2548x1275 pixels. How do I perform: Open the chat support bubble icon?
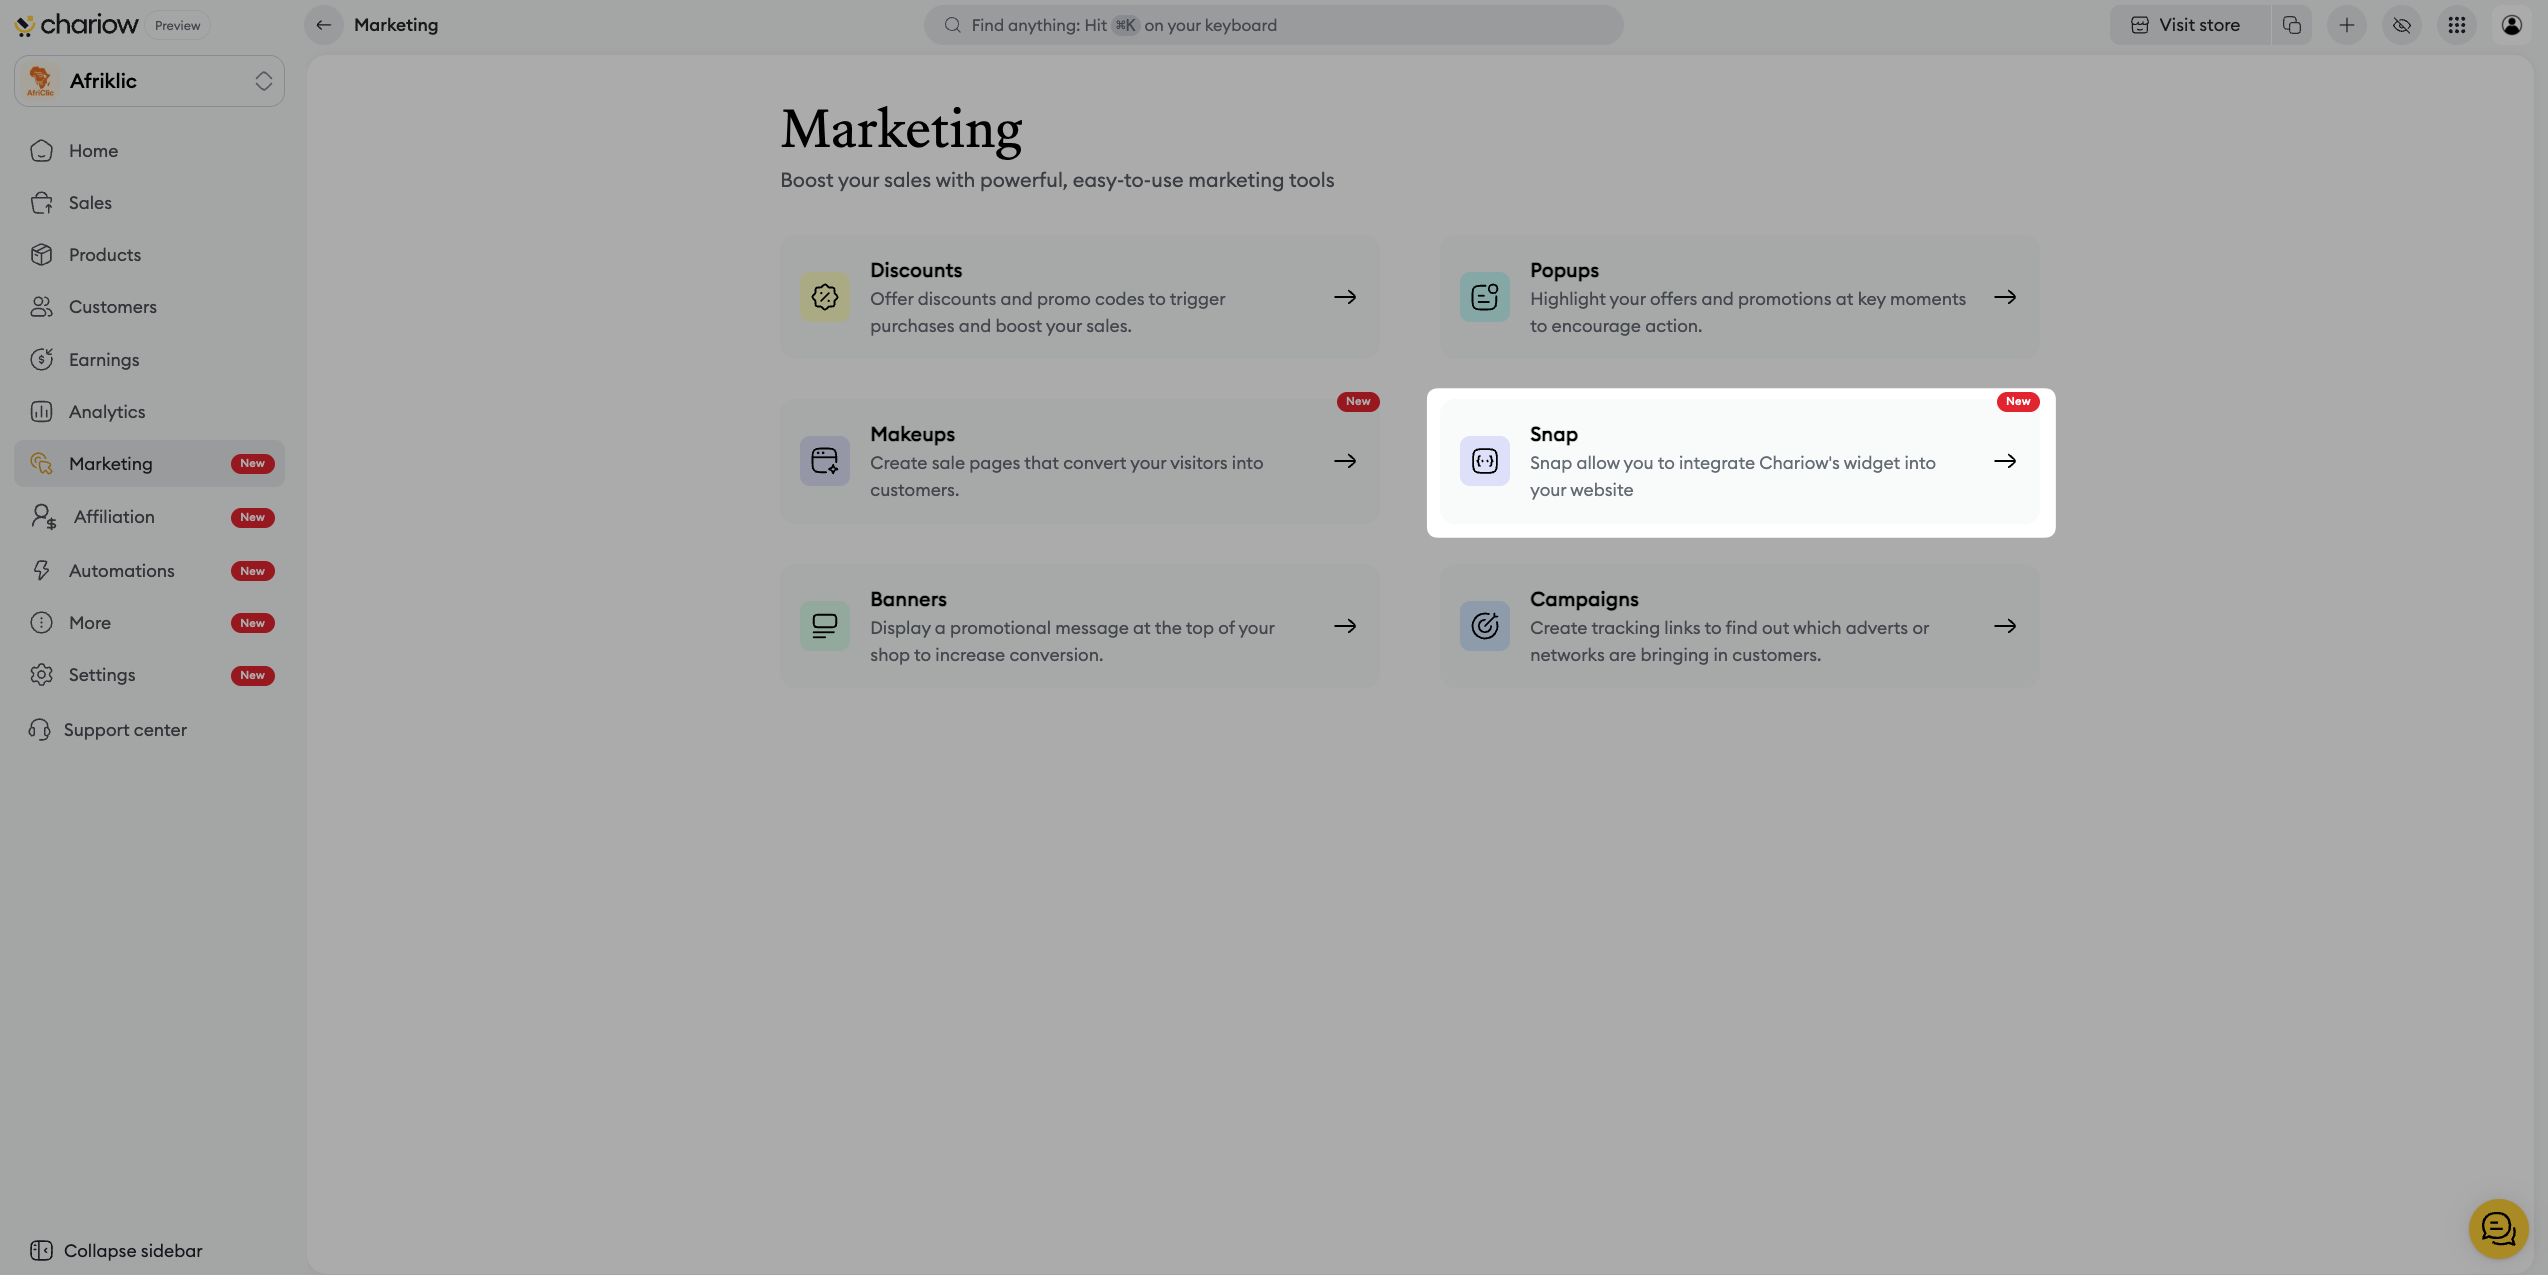click(x=2497, y=1228)
